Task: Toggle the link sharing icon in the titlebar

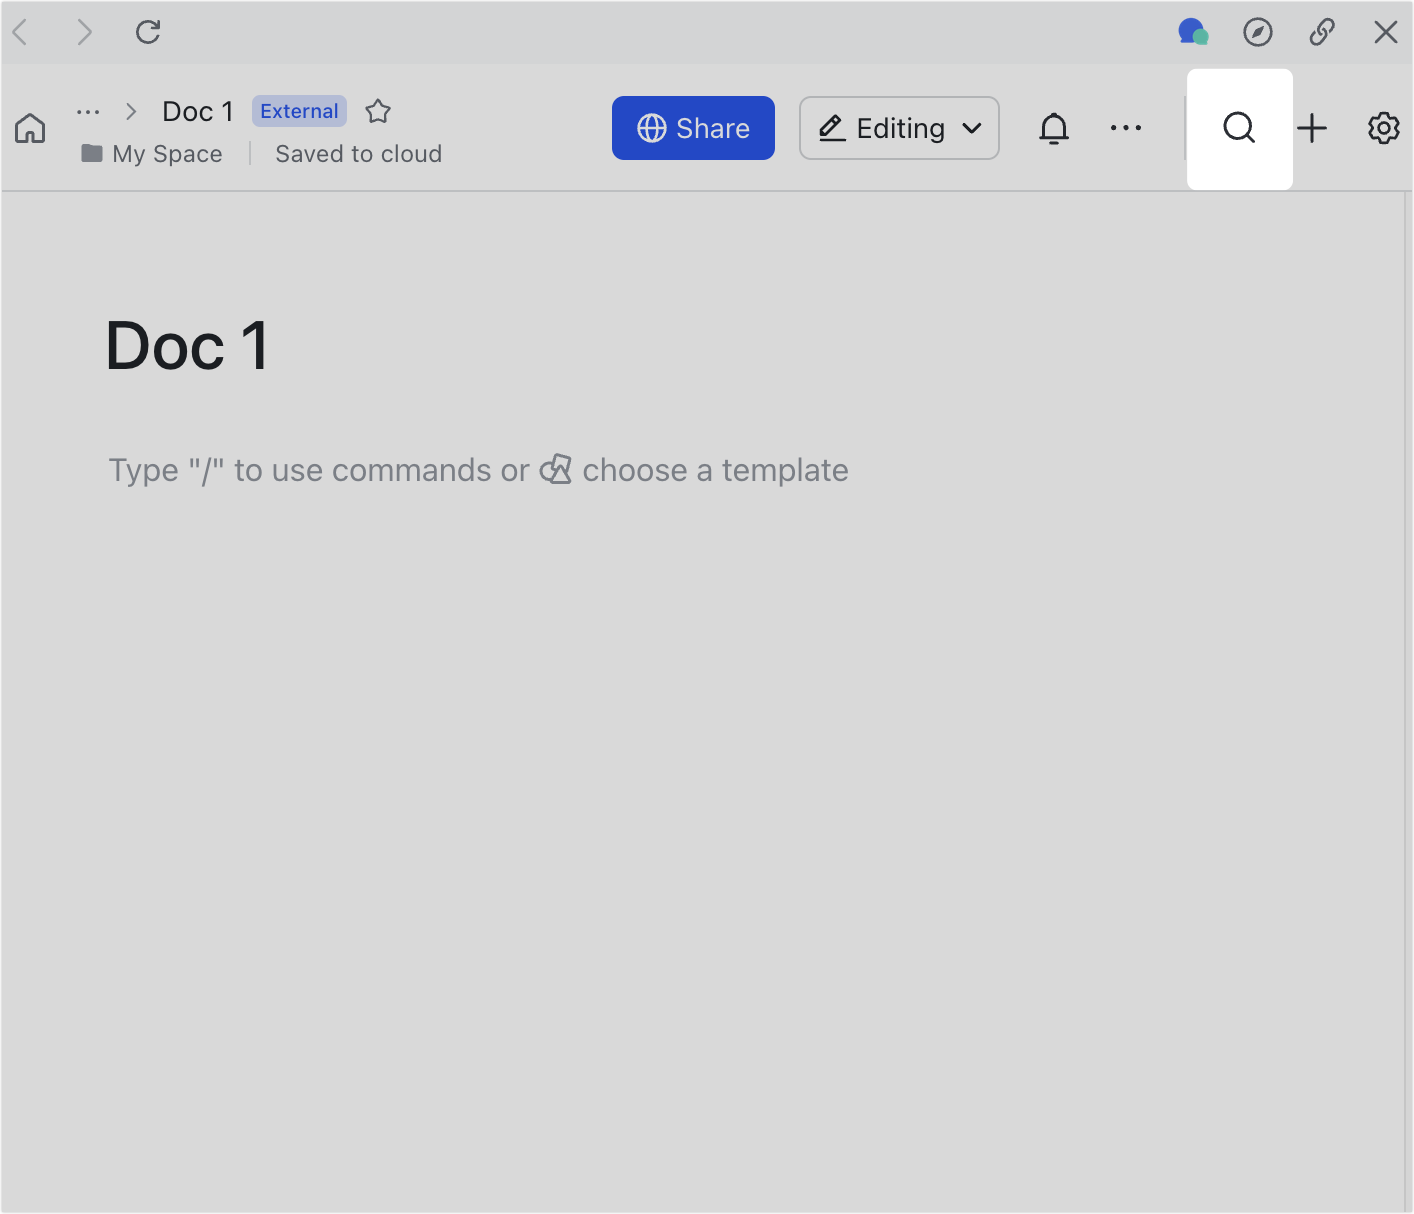Action: [x=1321, y=31]
